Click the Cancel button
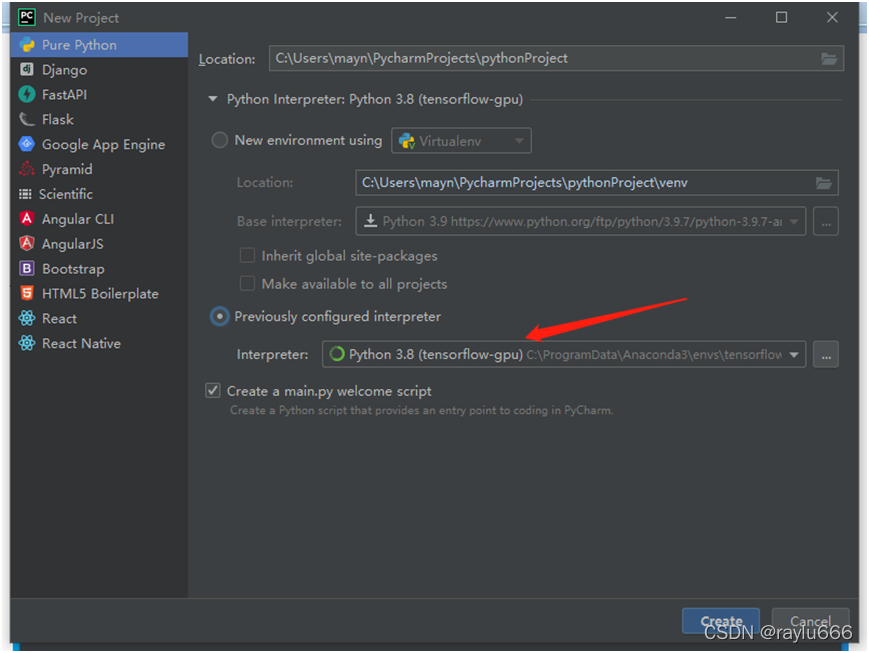This screenshot has width=869, height=653. click(x=810, y=621)
